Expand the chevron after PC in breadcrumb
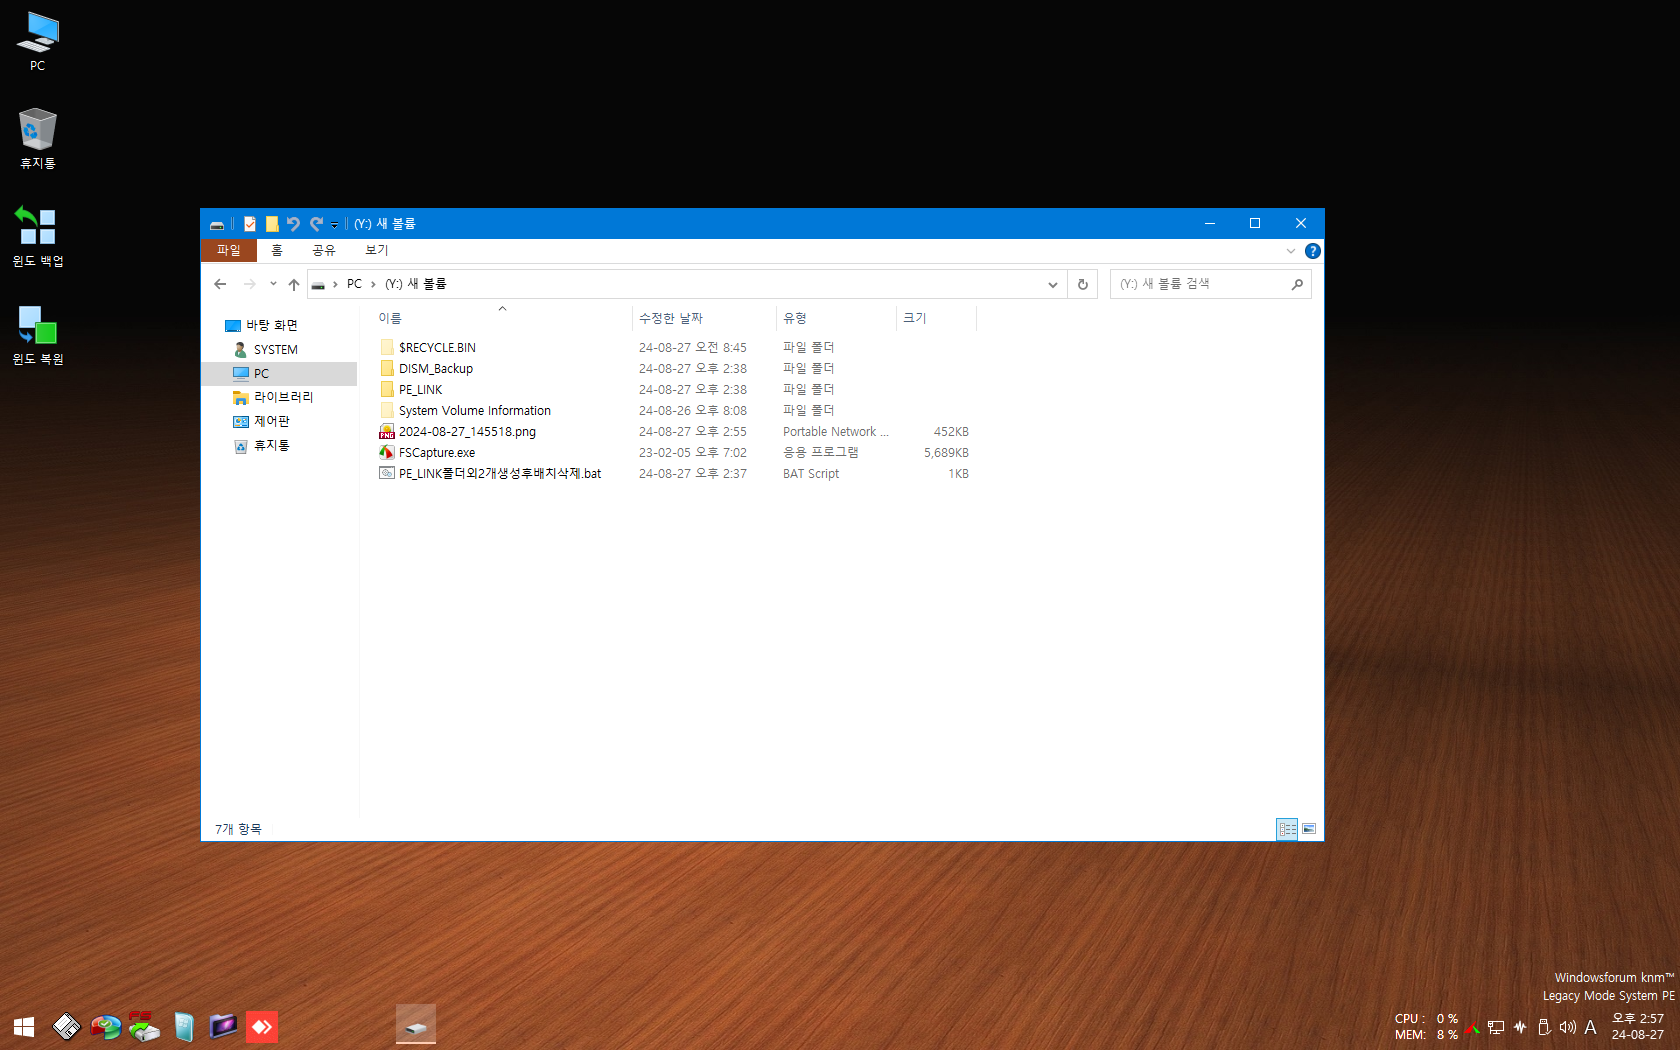1680x1050 pixels. pos(373,285)
